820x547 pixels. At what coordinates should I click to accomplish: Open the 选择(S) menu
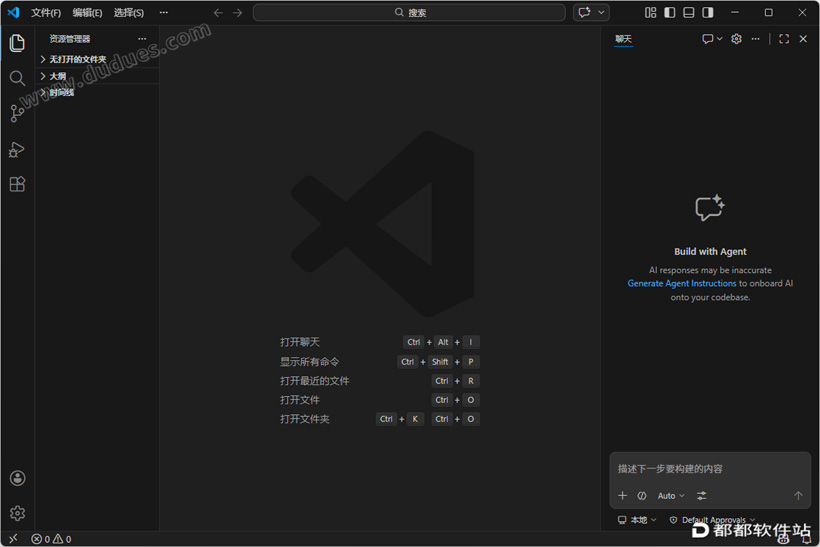[x=129, y=13]
